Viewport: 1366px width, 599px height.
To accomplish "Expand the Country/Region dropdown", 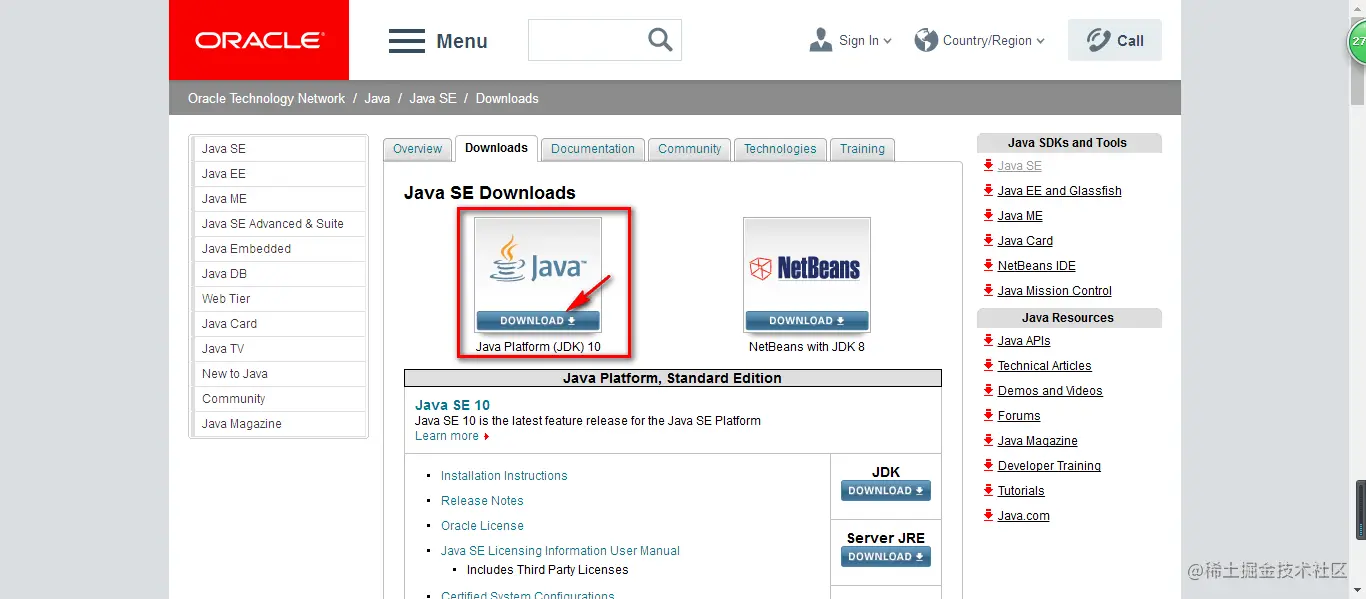I will tap(1040, 41).
